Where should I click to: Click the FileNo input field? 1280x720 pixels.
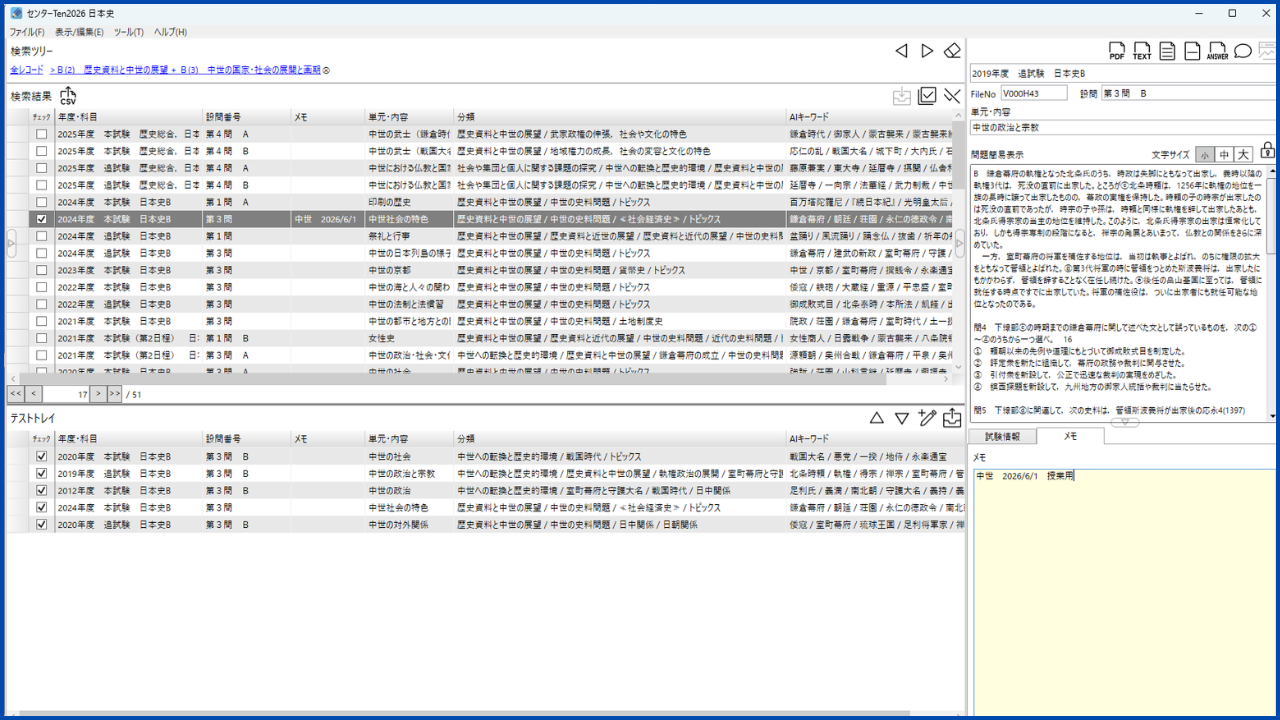point(1033,93)
